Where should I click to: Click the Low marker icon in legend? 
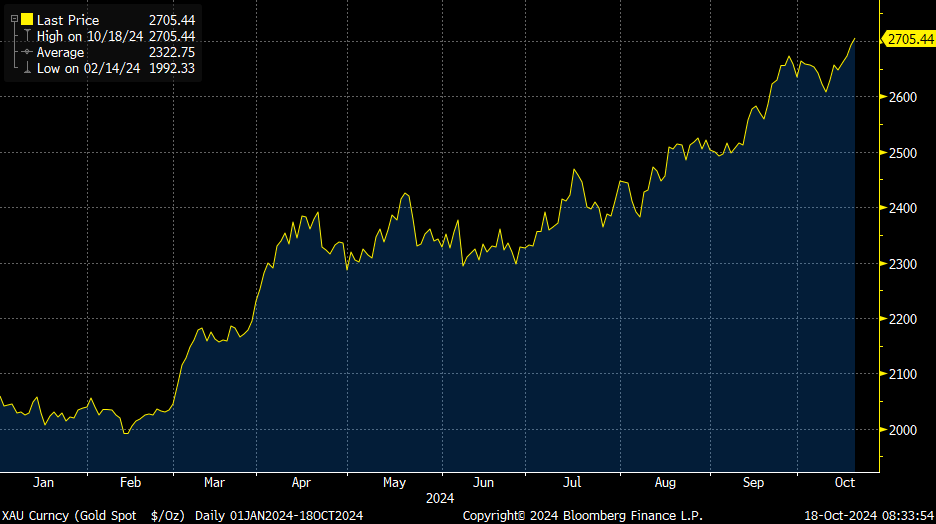click(x=26, y=68)
